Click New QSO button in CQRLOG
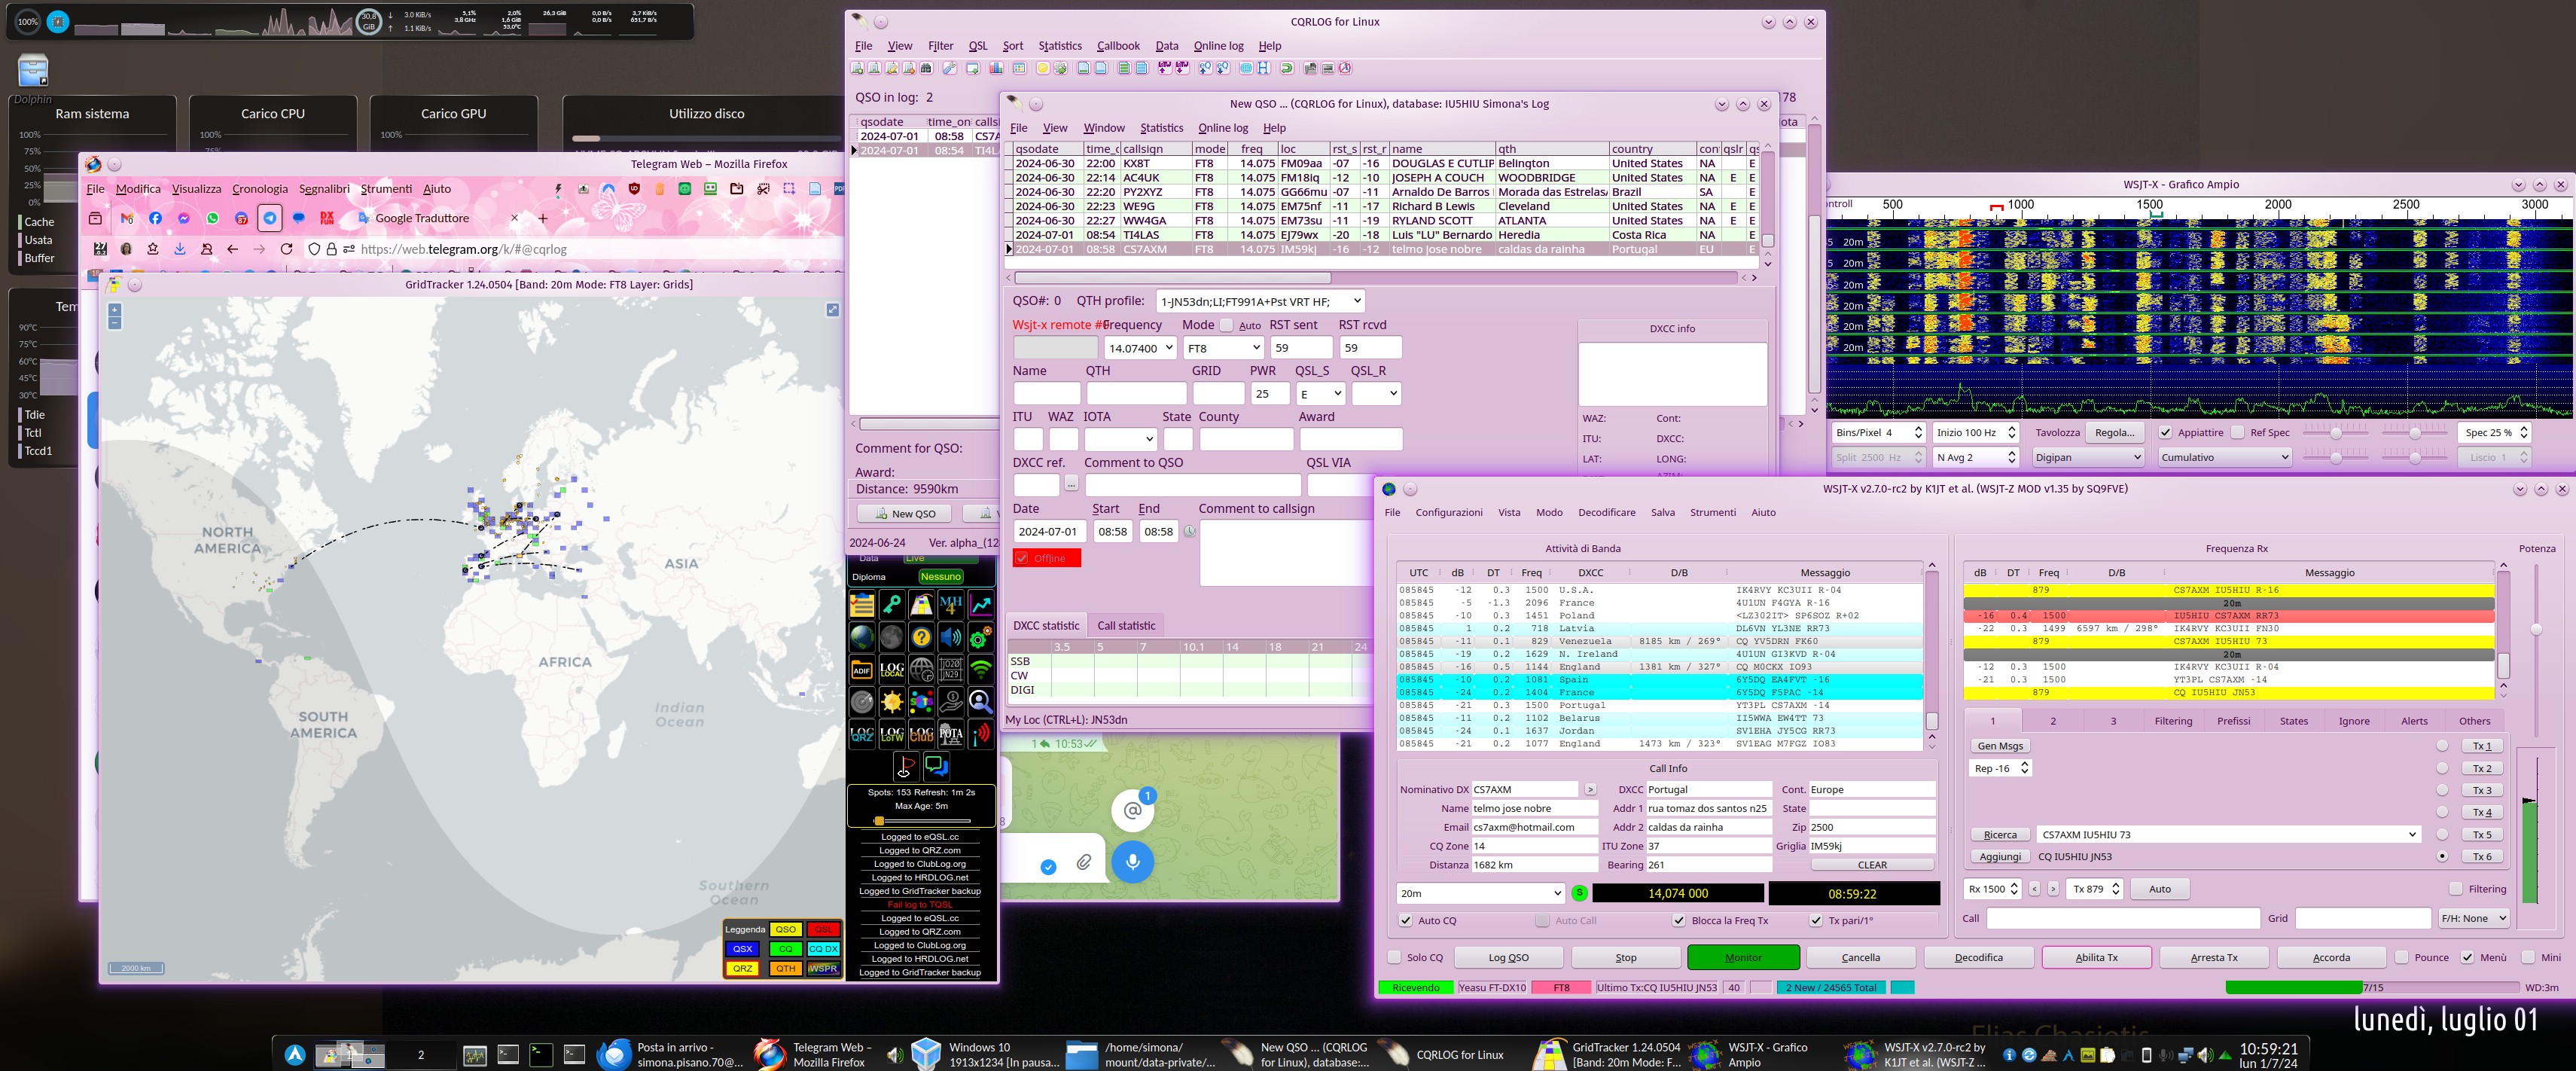Screen dimensions: 2576x1071 tap(905, 513)
